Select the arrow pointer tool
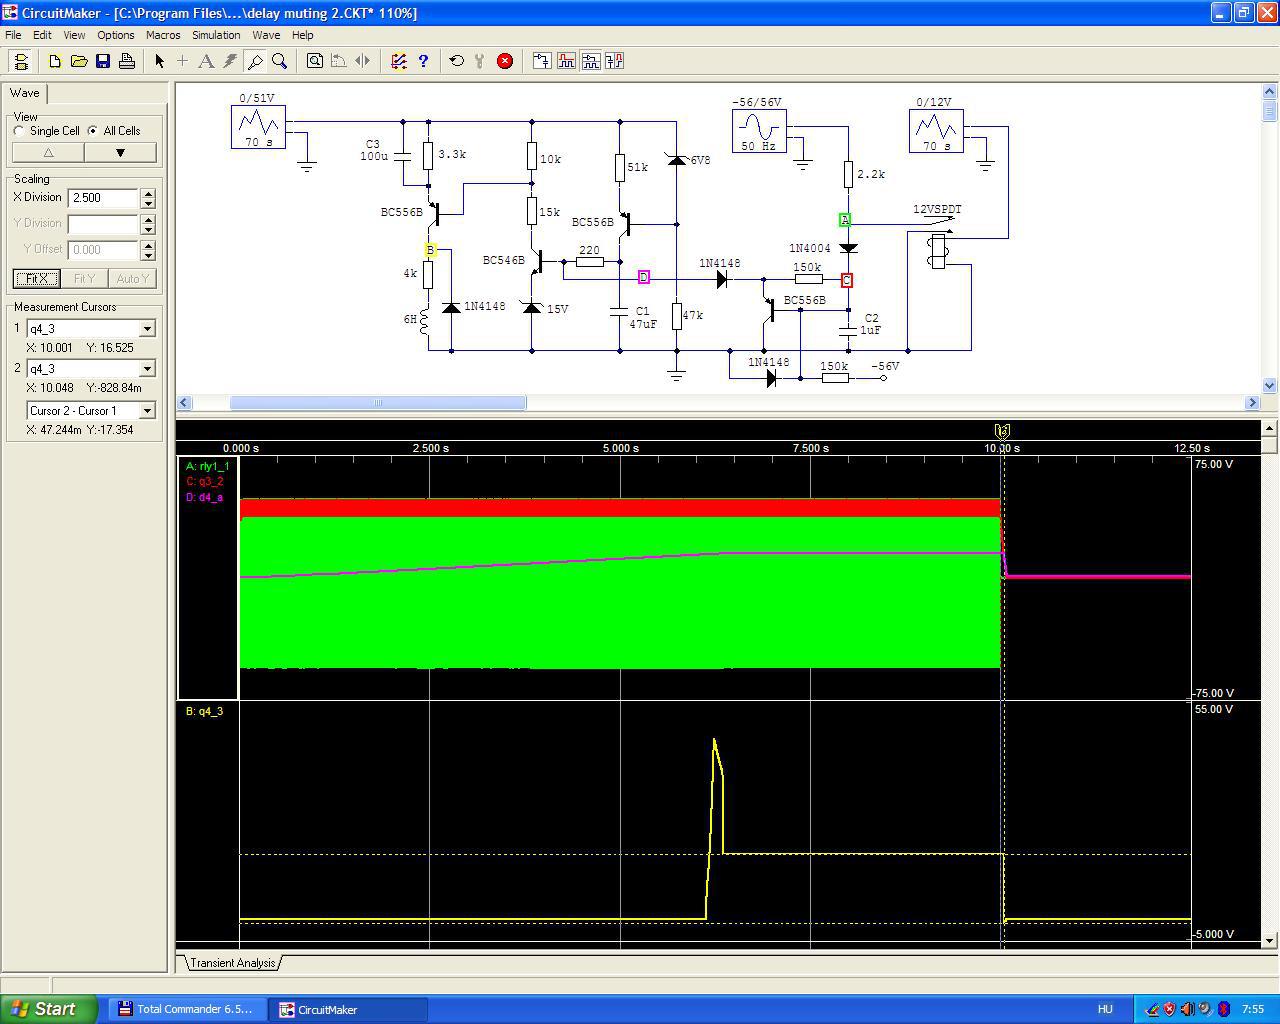This screenshot has height=1024, width=1280. pyautogui.click(x=159, y=61)
